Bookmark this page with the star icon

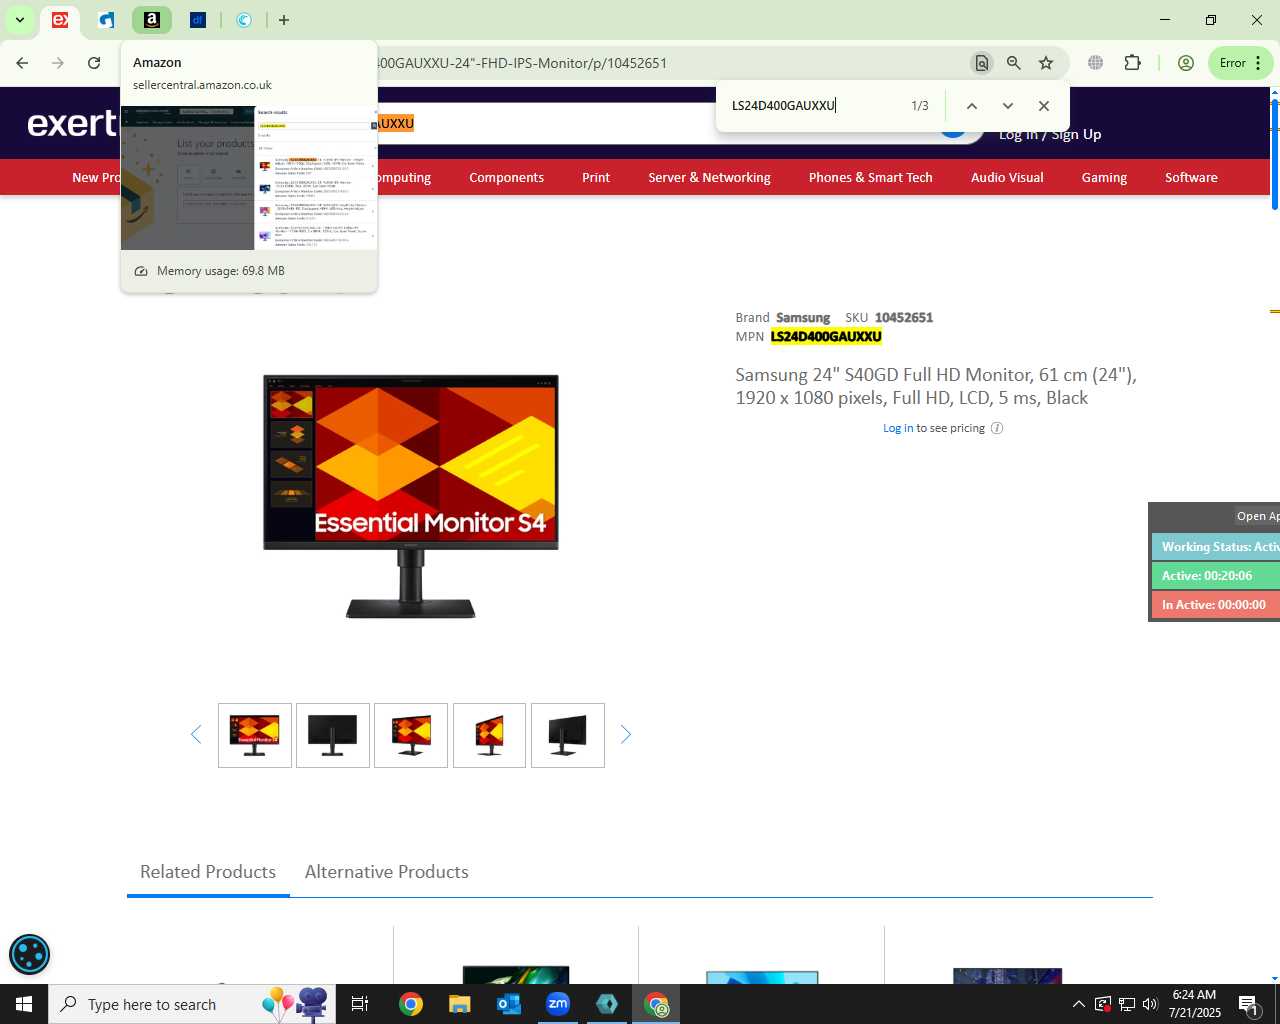point(1046,63)
